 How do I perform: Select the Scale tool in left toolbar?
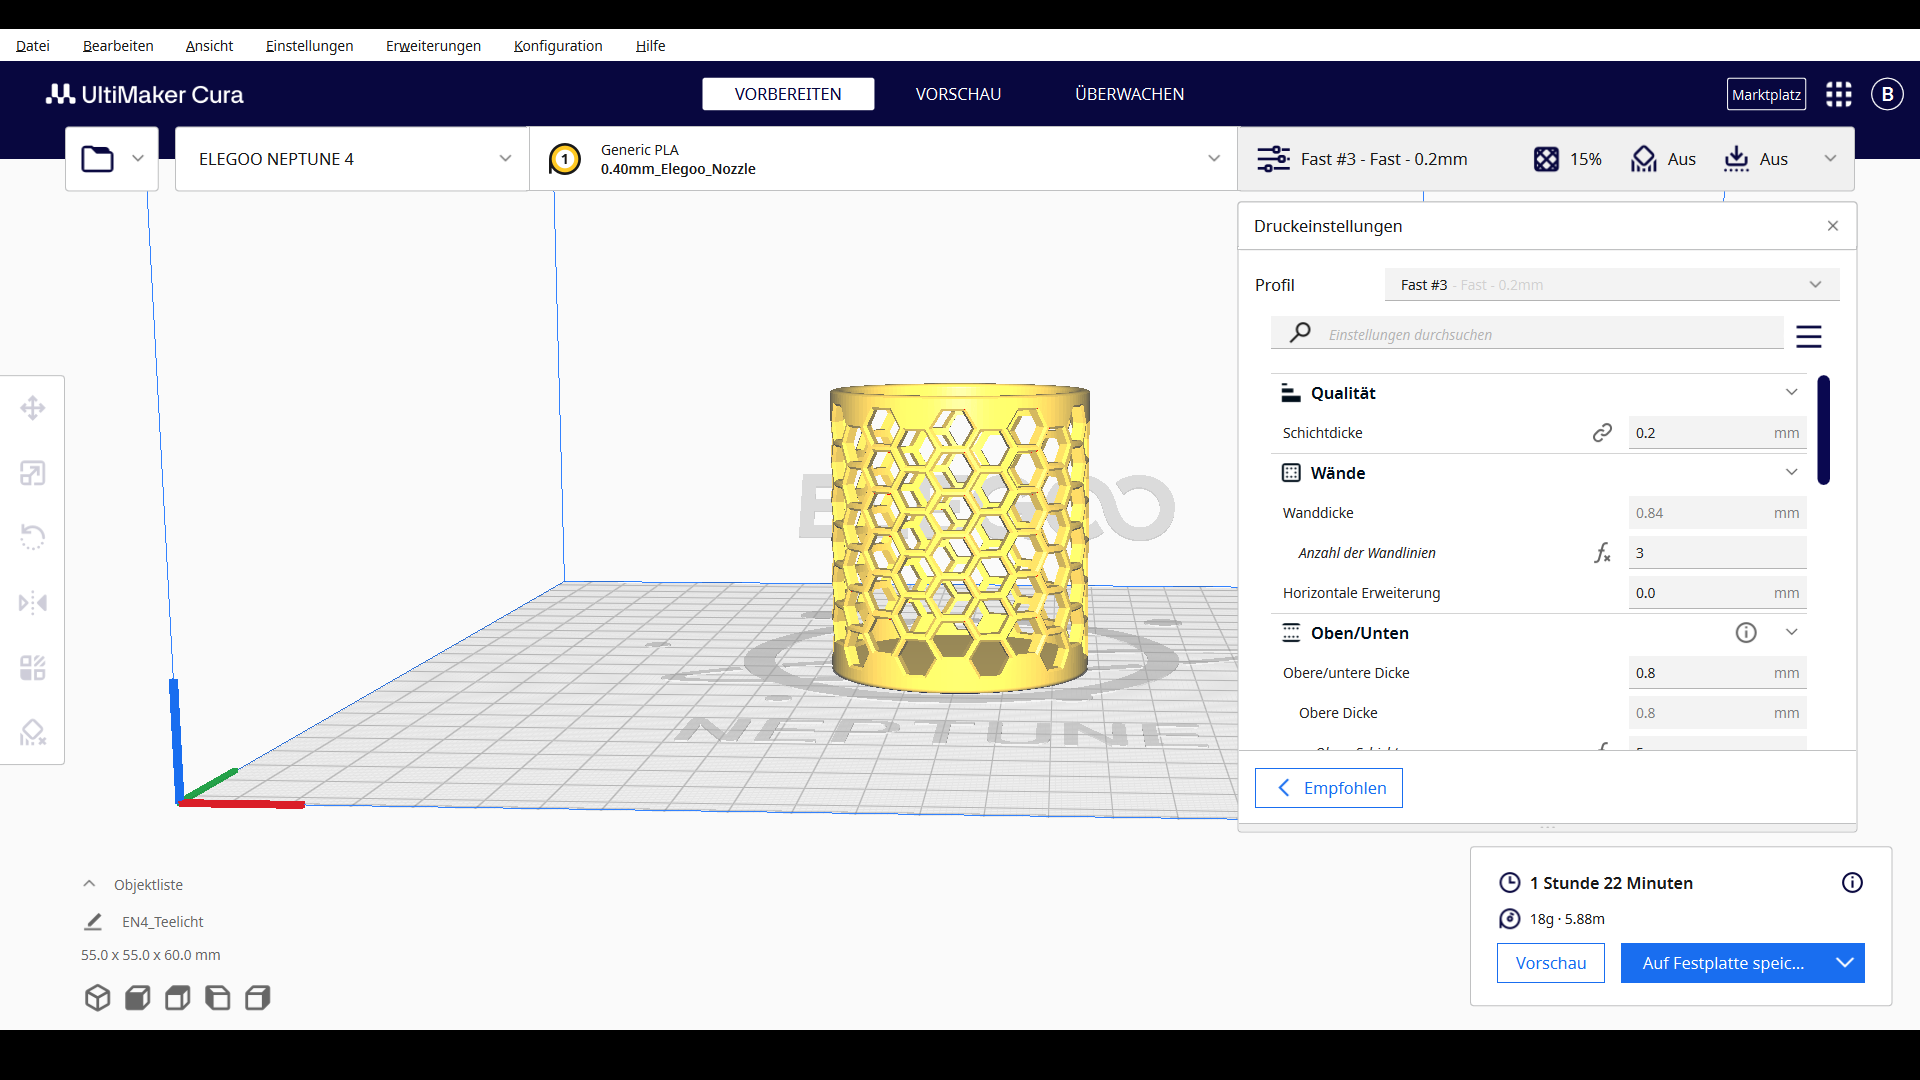pos(33,473)
